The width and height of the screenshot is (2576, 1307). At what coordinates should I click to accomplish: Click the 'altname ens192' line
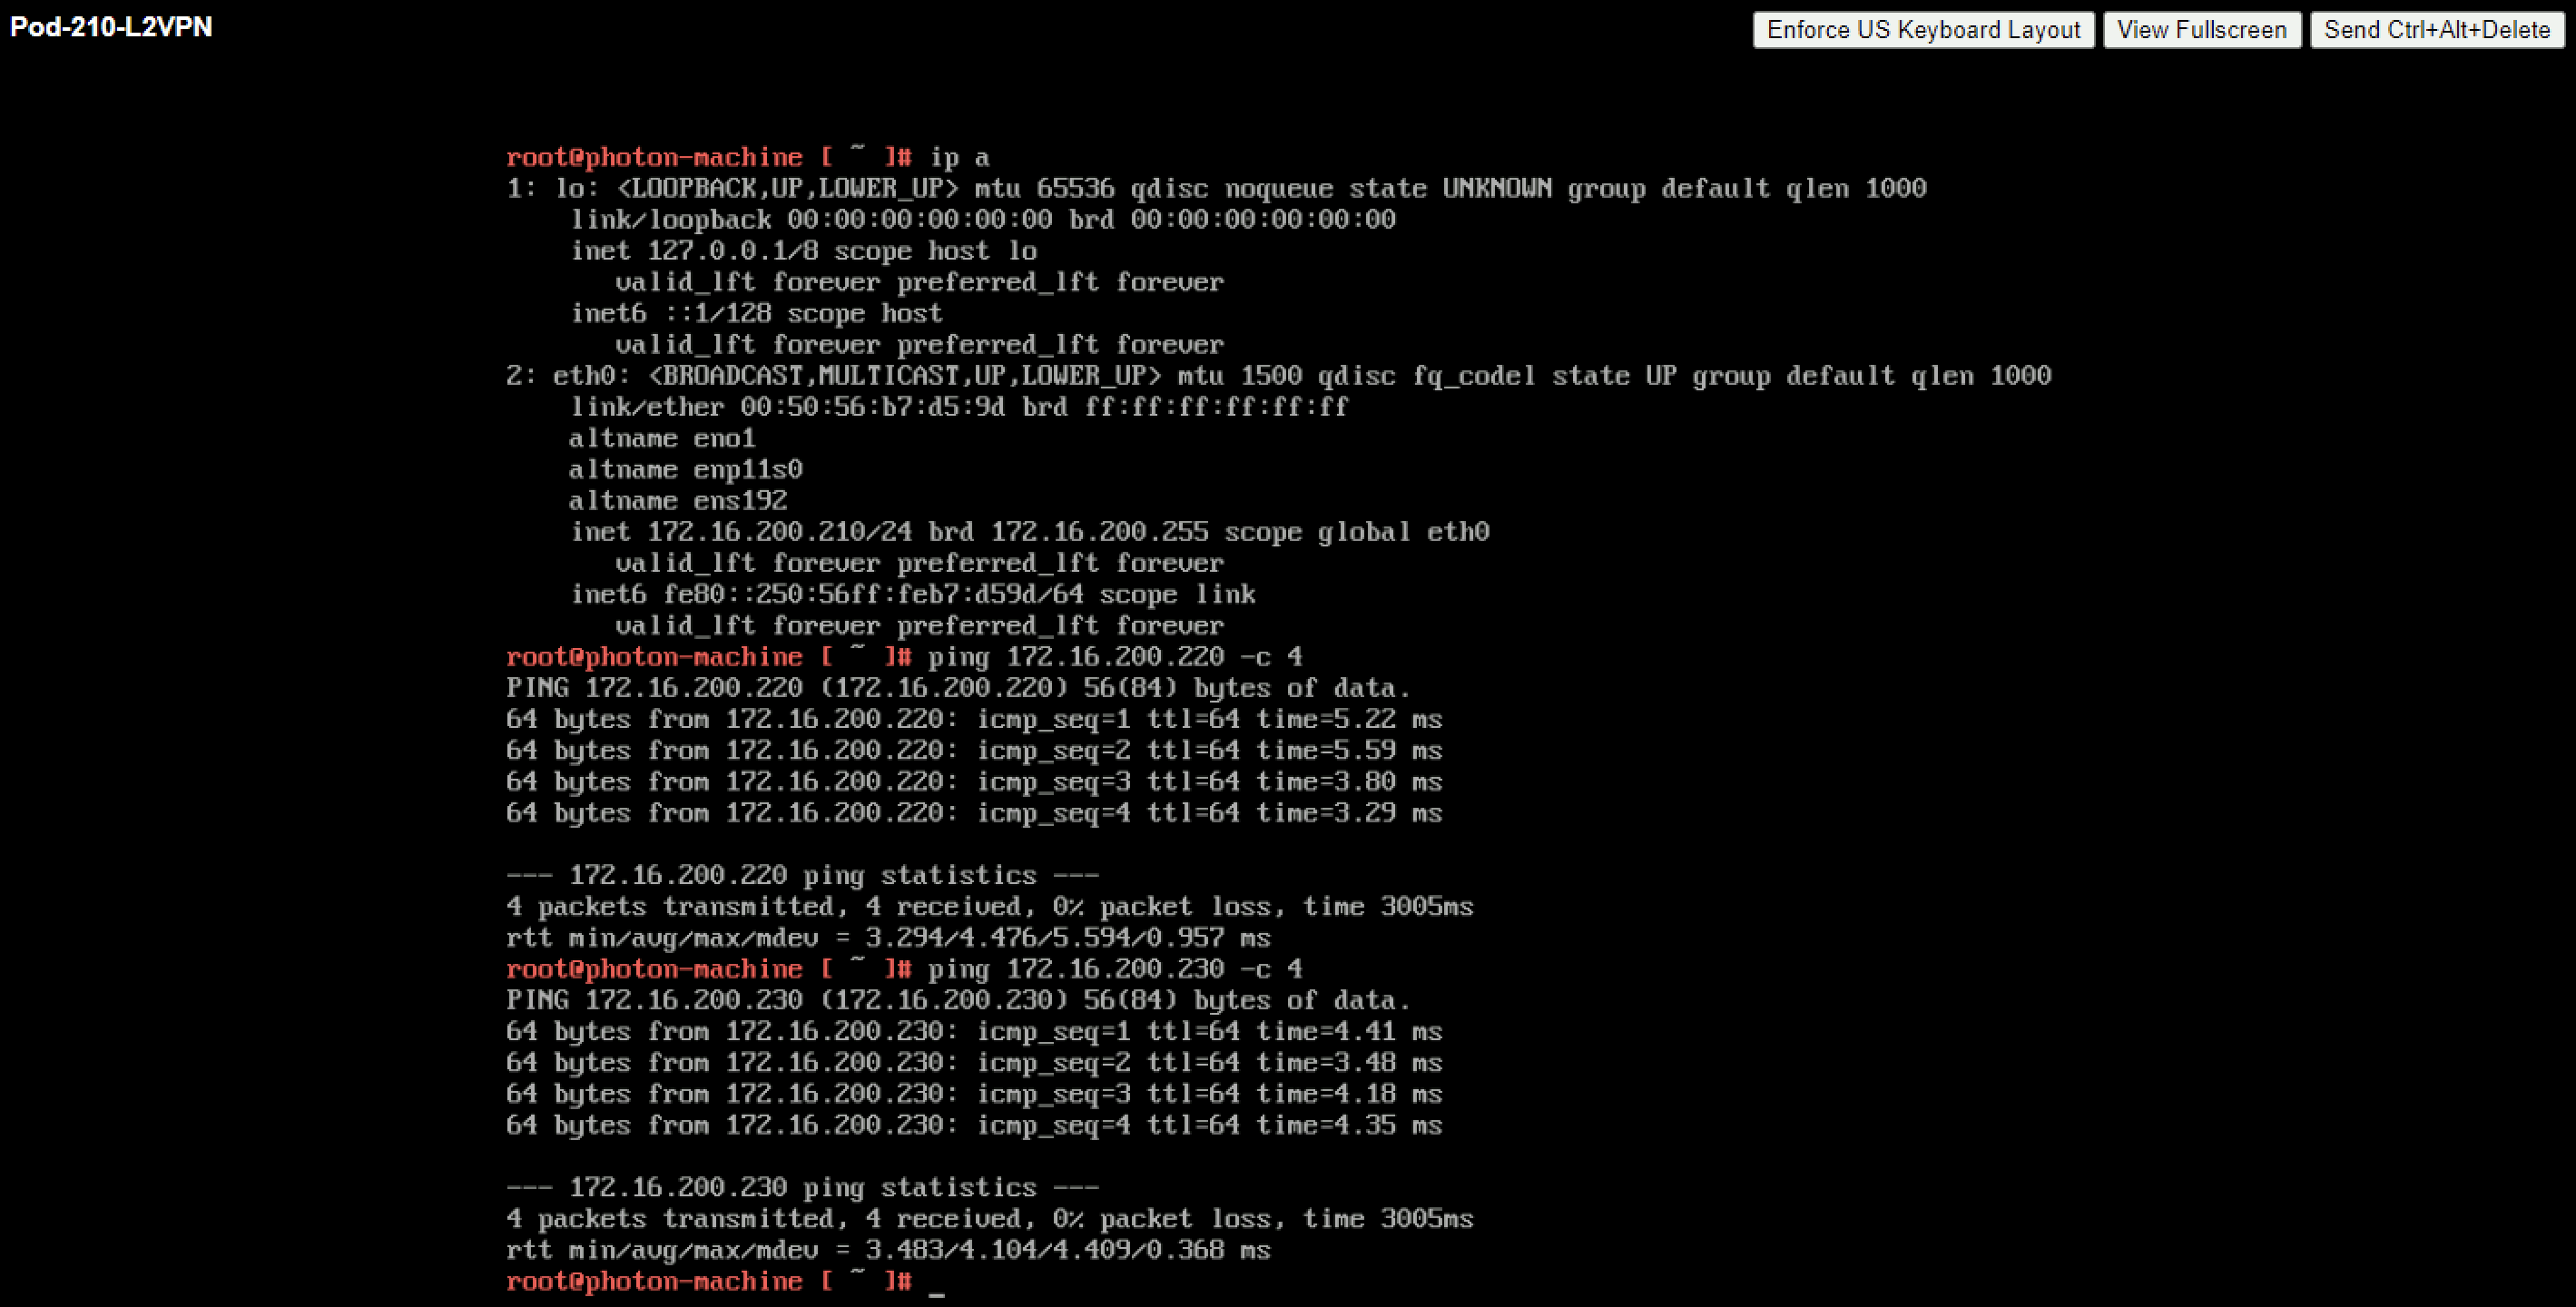point(677,501)
